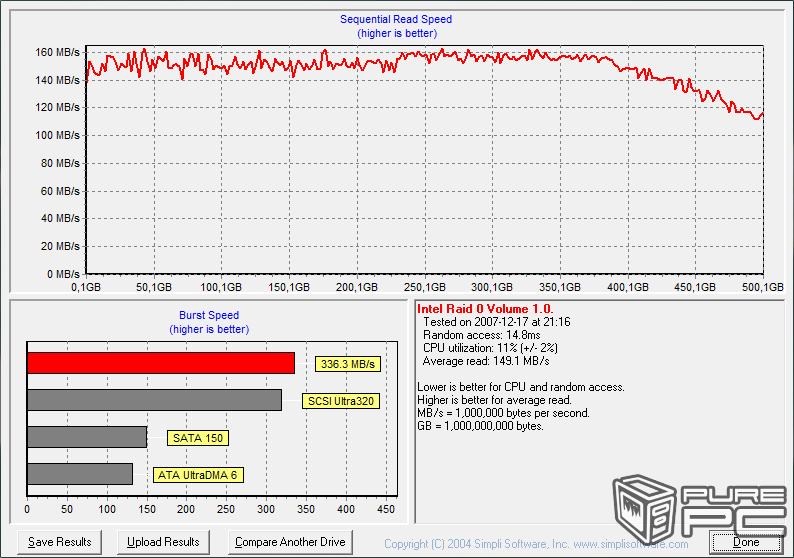The height and width of the screenshot is (558, 794).
Task: Click the red burst speed bar
Action: pos(161,363)
